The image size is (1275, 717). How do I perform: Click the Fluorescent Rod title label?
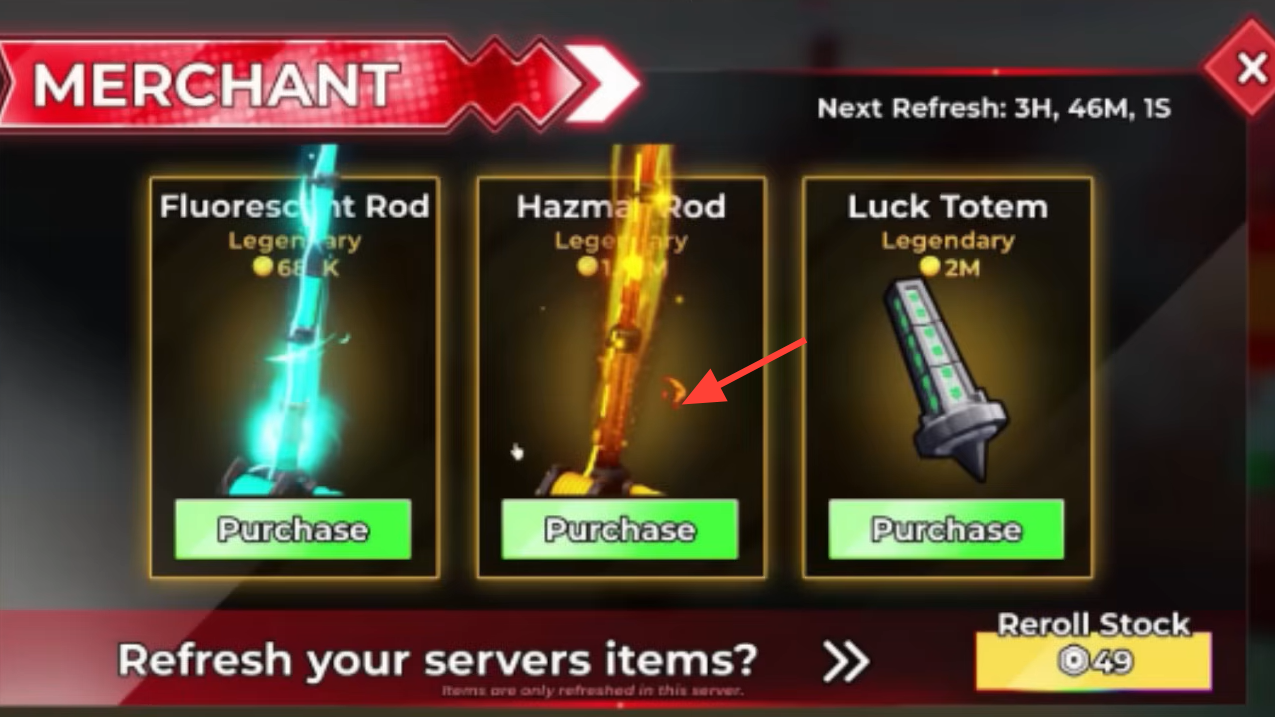click(x=294, y=206)
